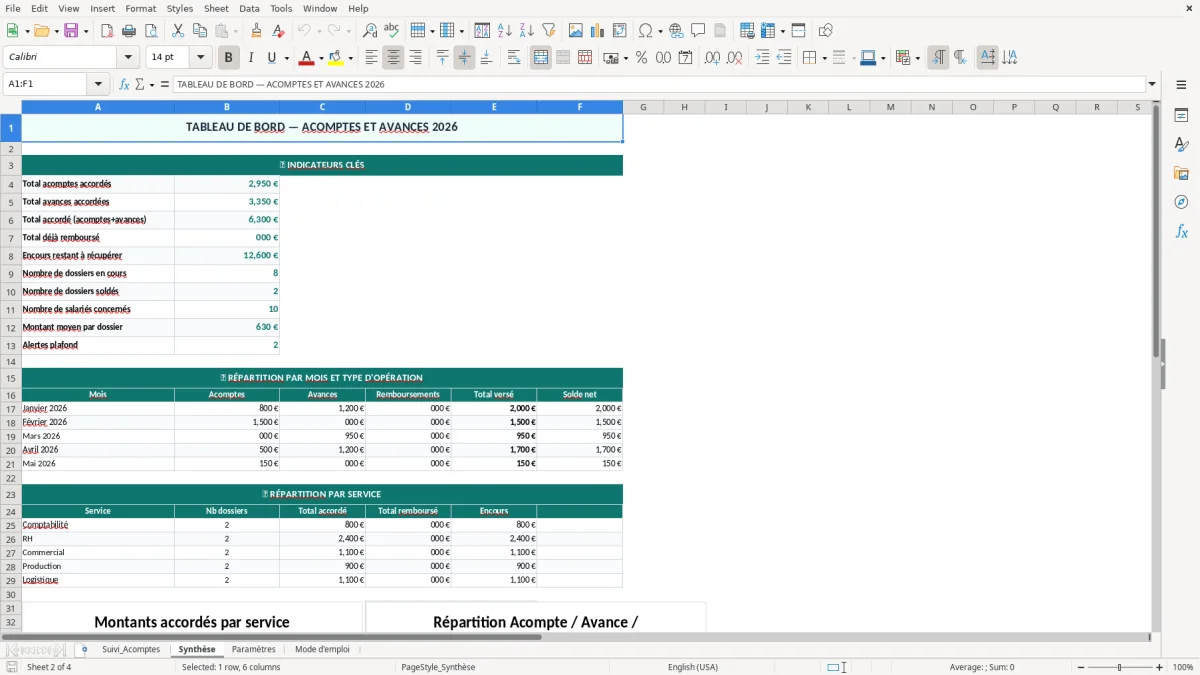The height and width of the screenshot is (675, 1200).
Task: Click Sort Descending icon
Action: pos(526,31)
